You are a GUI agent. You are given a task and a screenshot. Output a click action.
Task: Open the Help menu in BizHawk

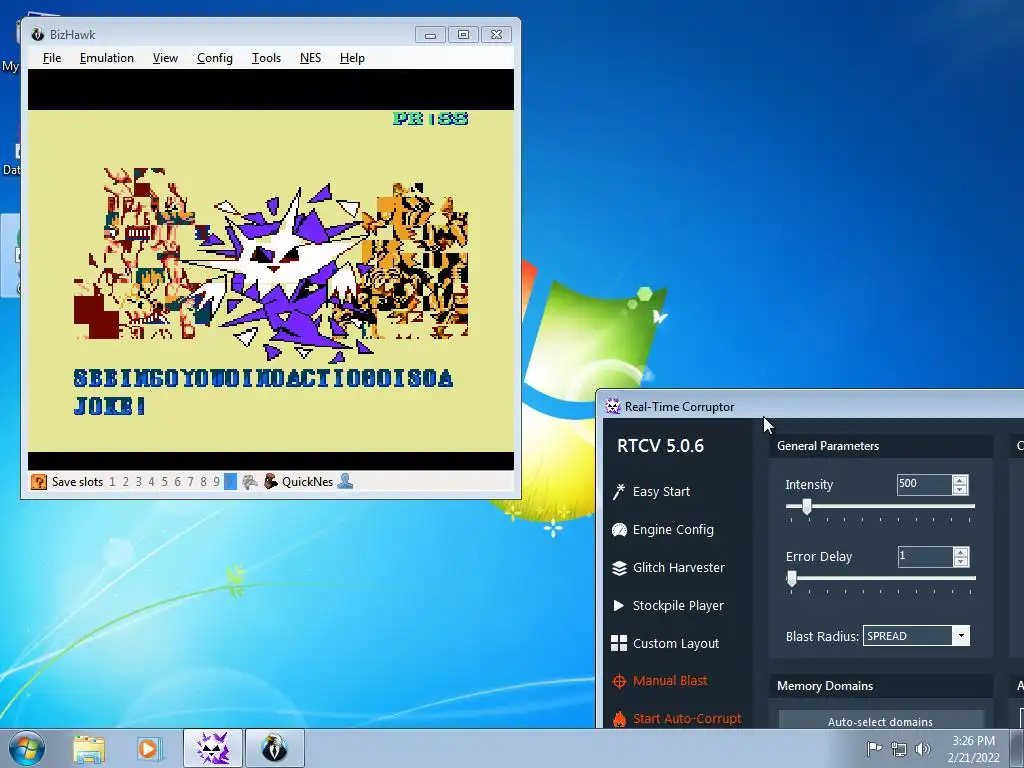352,58
